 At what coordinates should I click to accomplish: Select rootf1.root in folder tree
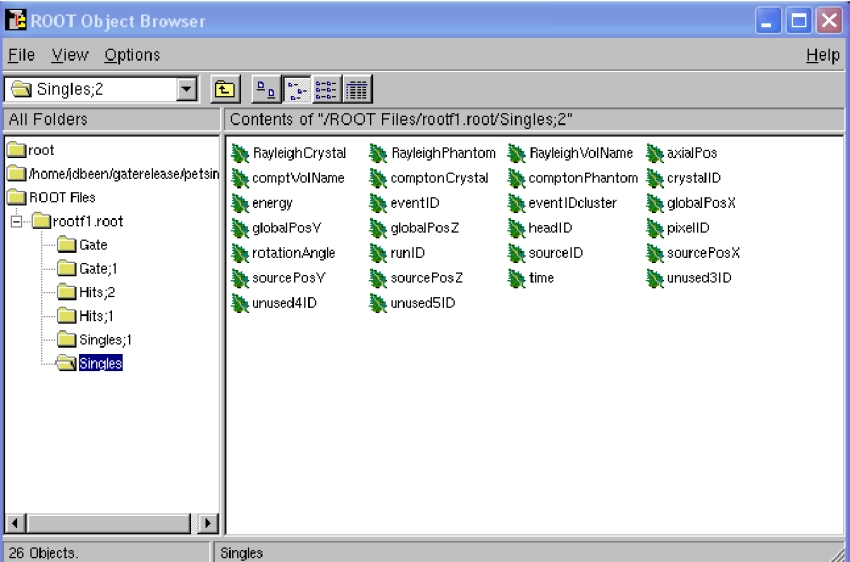pos(78,221)
